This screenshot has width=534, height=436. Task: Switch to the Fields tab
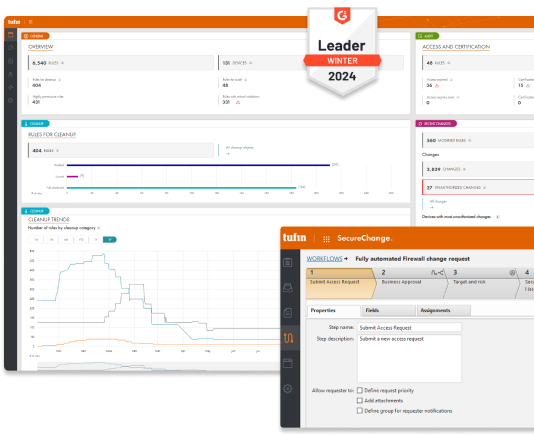pyautogui.click(x=389, y=310)
